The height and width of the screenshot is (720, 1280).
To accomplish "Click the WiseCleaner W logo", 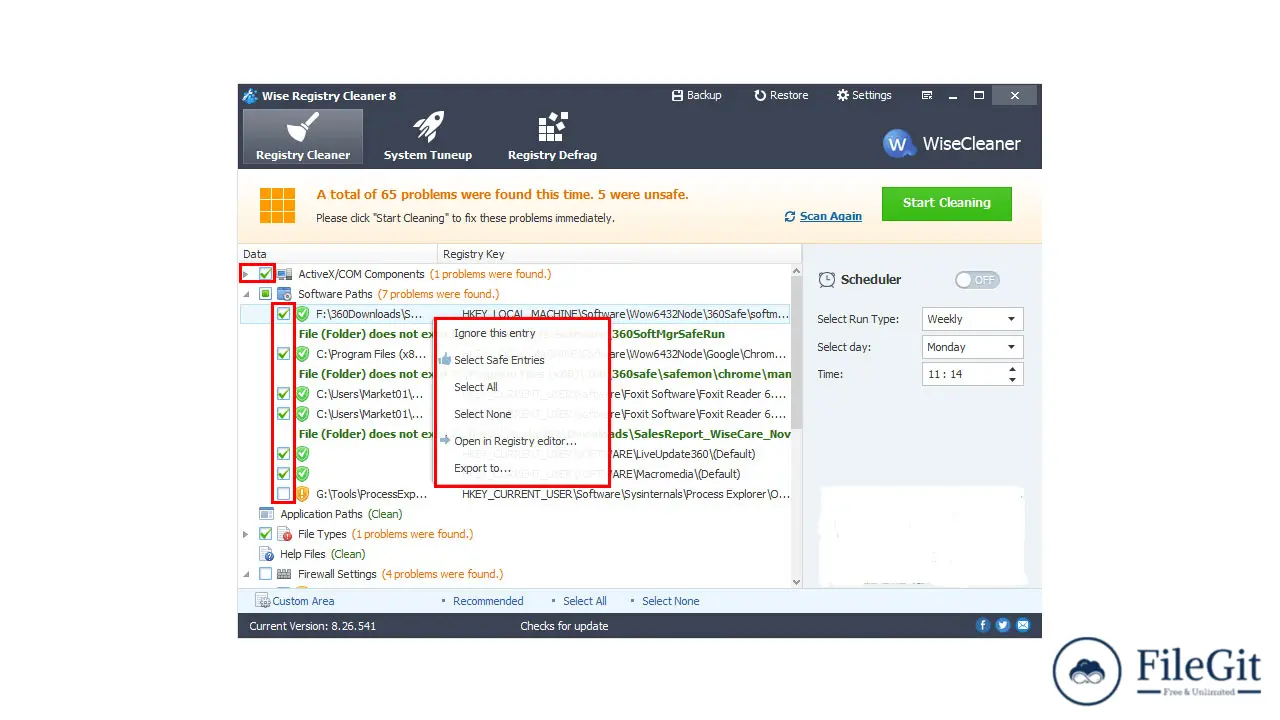I will [899, 144].
